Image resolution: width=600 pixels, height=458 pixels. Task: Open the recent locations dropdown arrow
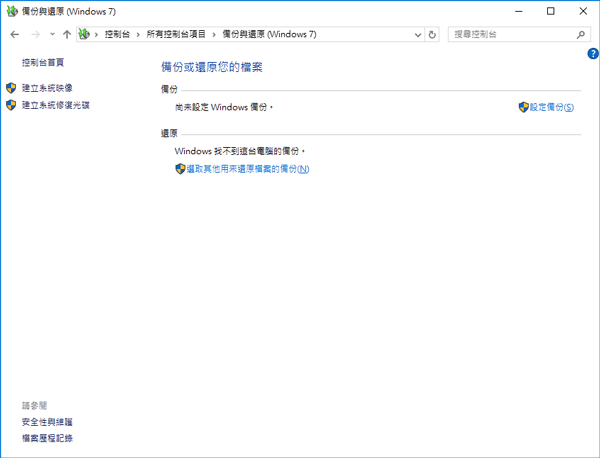tap(51, 34)
